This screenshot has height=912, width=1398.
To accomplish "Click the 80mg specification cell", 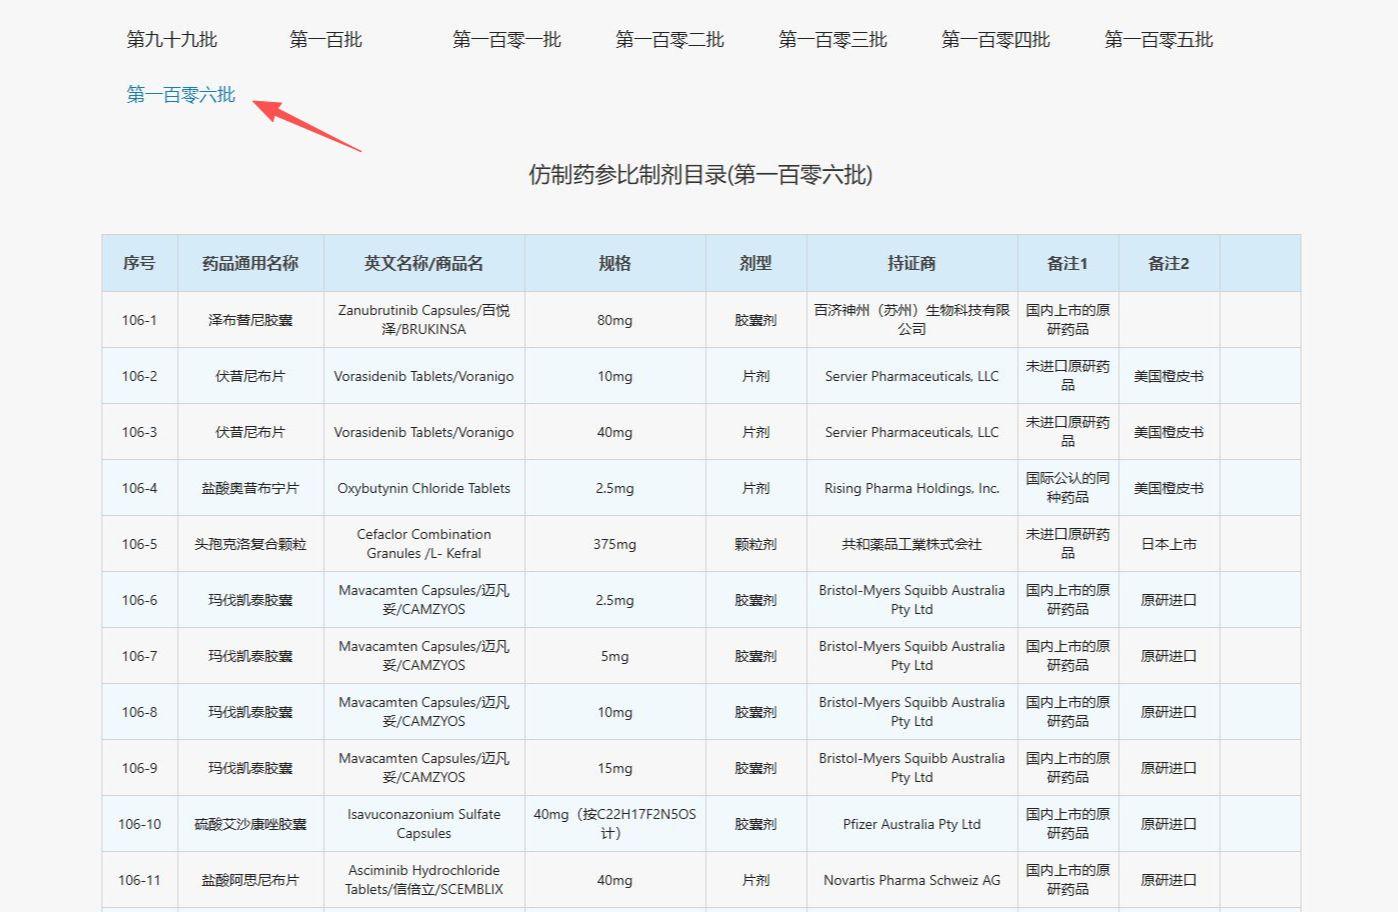I will 615,320.
